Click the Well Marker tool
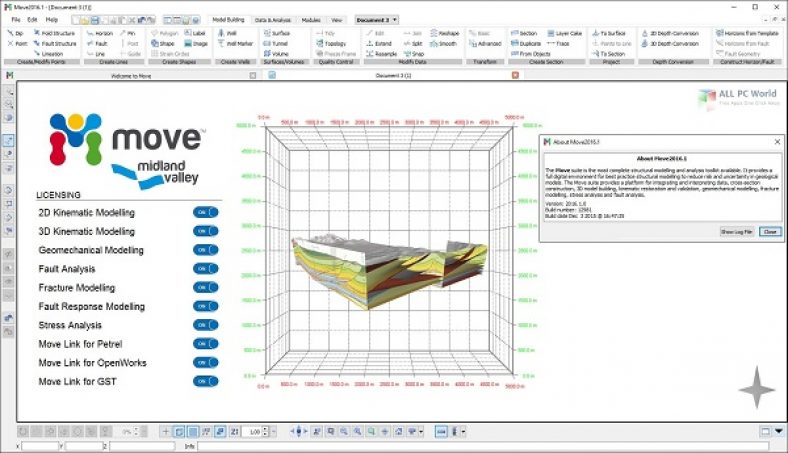 pos(237,44)
